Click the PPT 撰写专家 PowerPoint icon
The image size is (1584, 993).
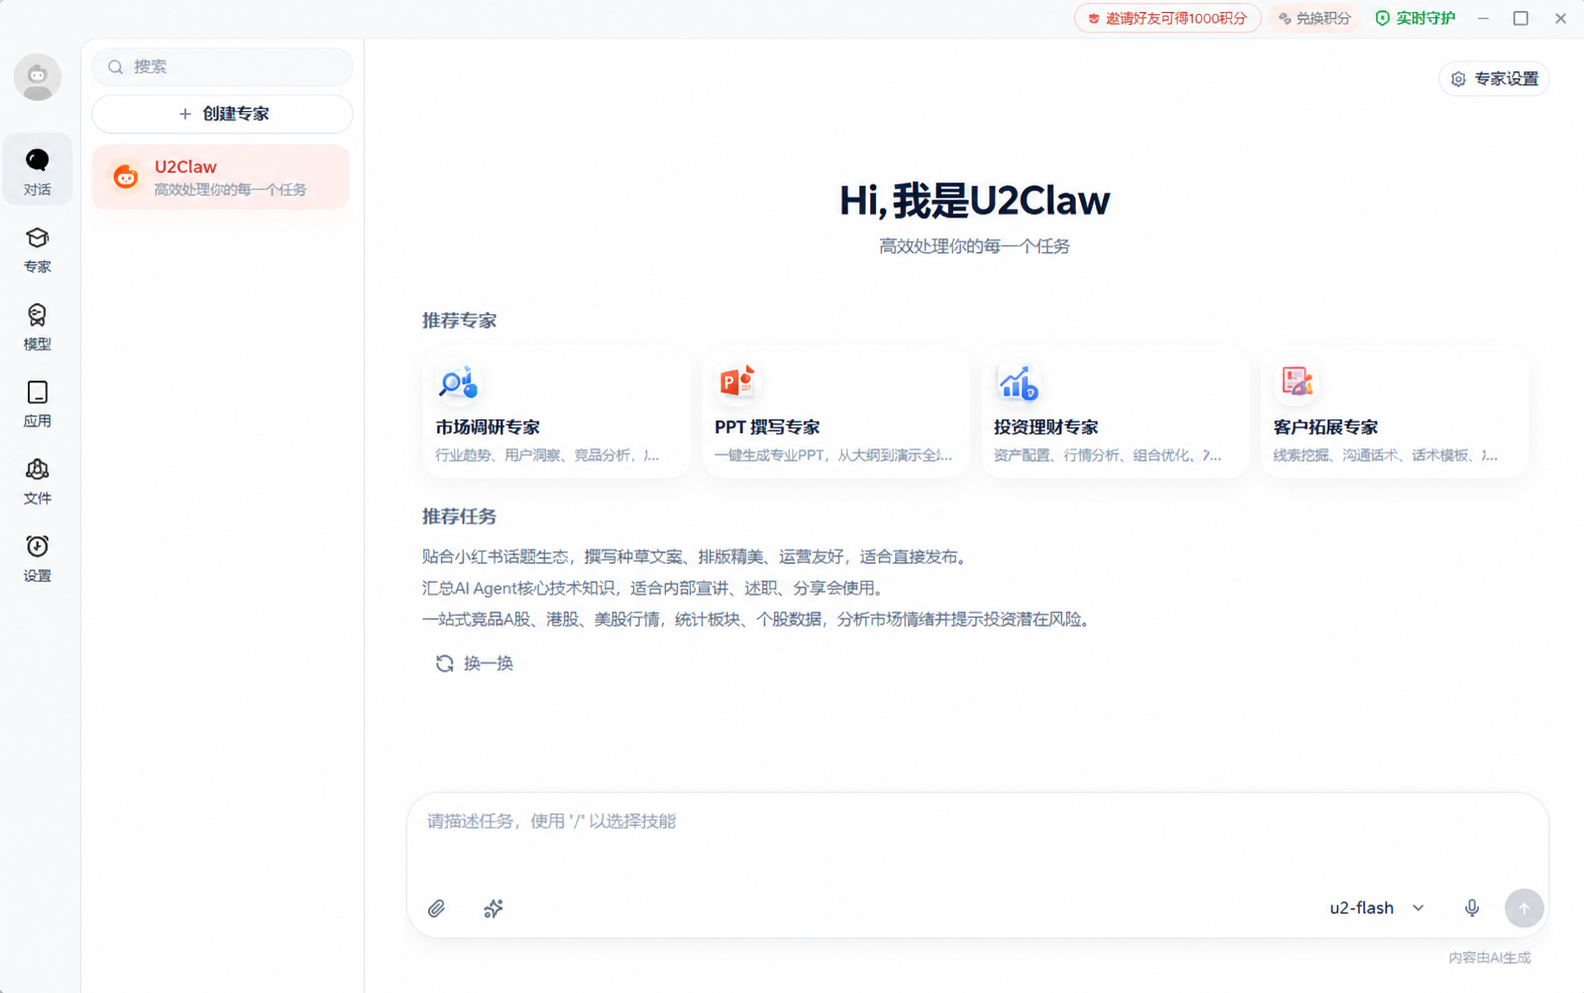[x=738, y=382]
